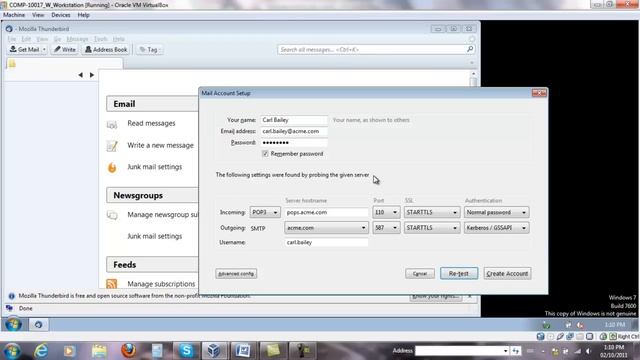Dismiss the know-your-rights notification bar

tap(470, 296)
